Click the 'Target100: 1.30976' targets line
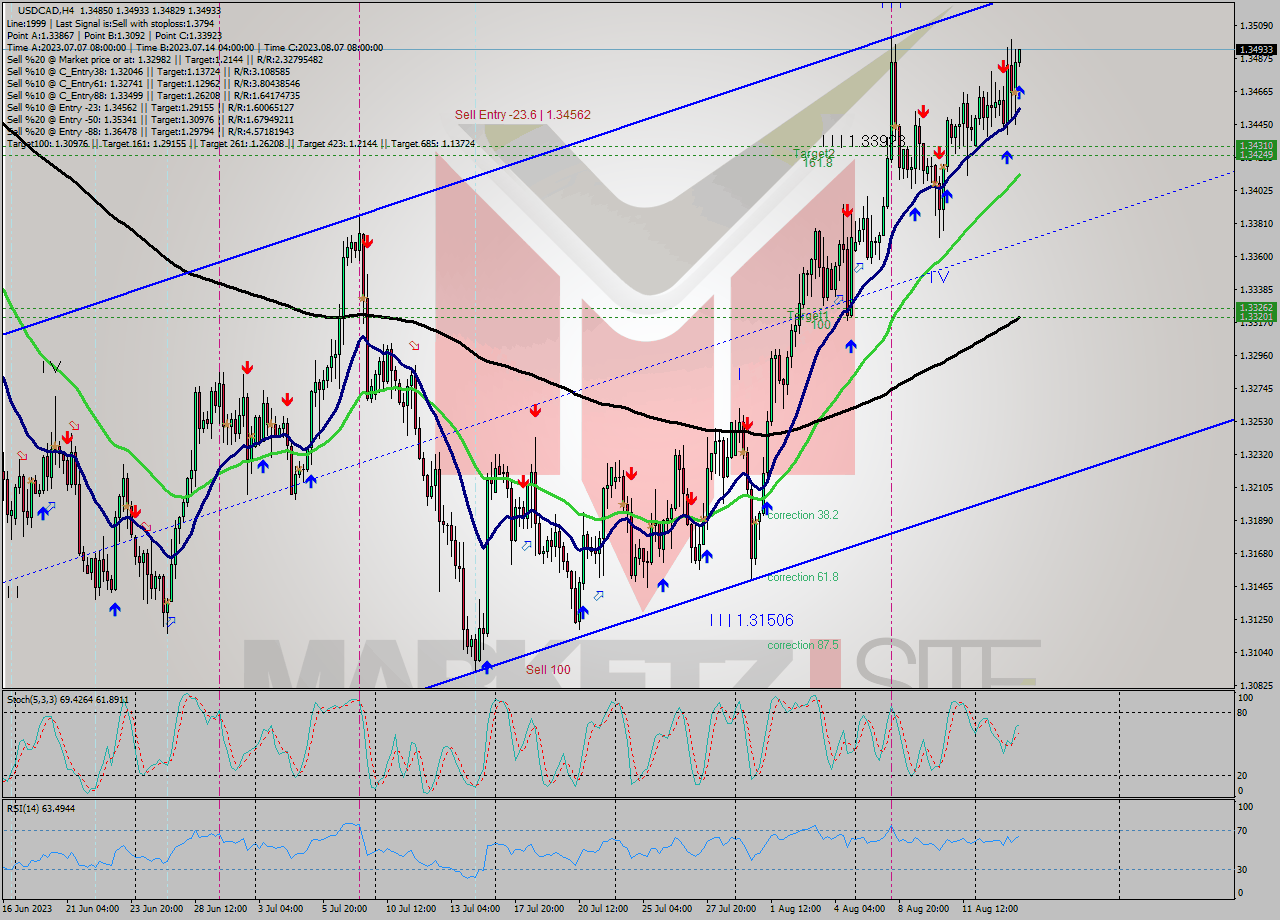Viewport: 1280px width, 920px height. [x=240, y=143]
